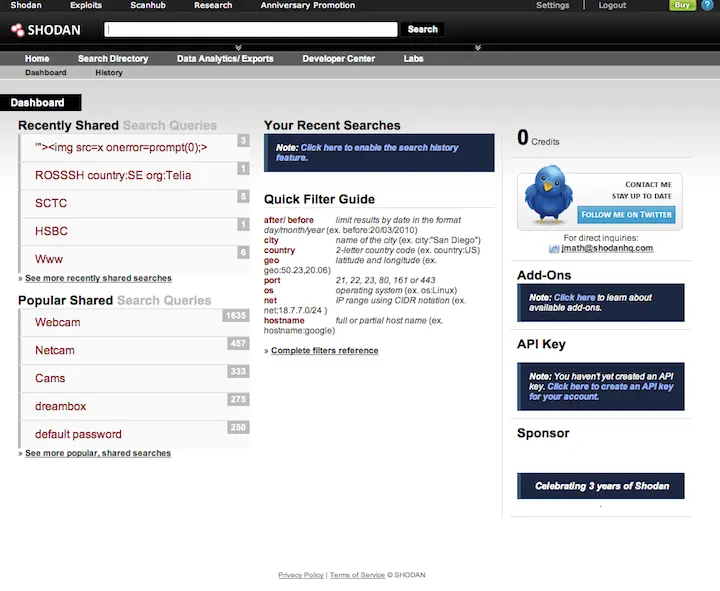720x591 pixels.
Task: Click the 250 badge beside default password
Action: pyautogui.click(x=238, y=427)
